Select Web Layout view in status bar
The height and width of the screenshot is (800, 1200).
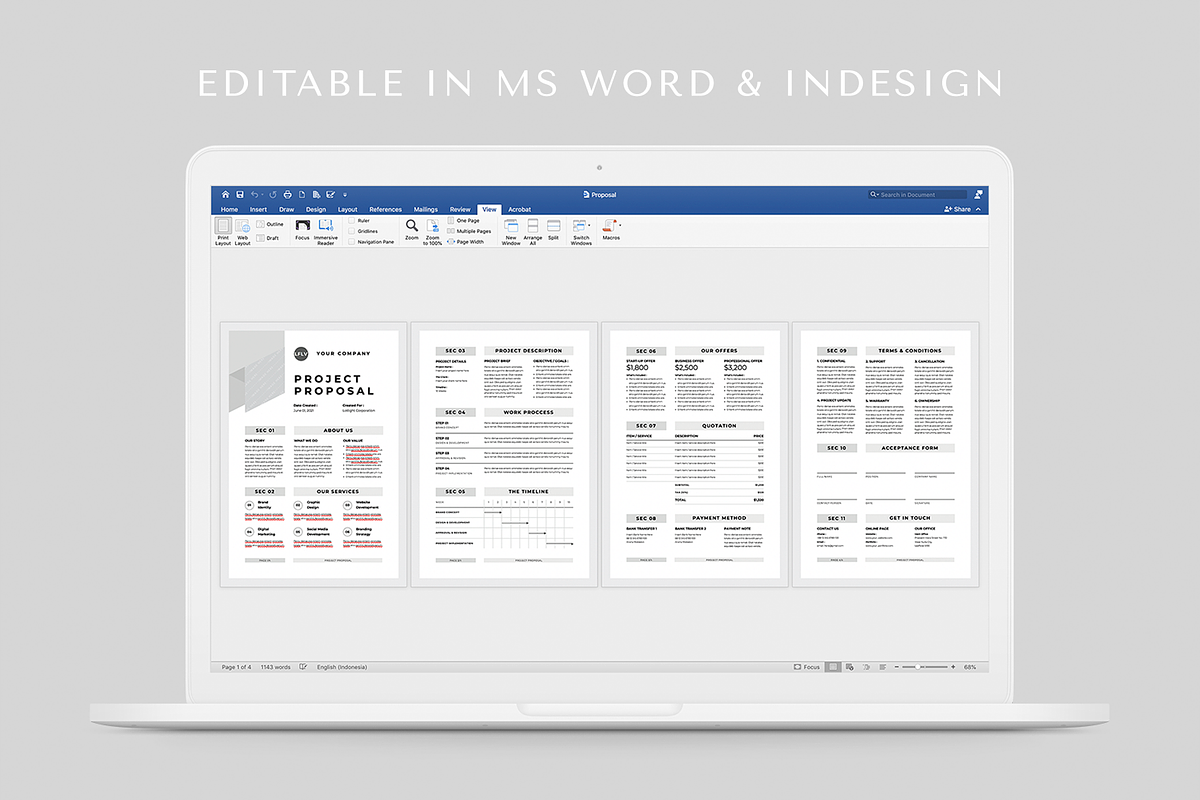tap(851, 667)
